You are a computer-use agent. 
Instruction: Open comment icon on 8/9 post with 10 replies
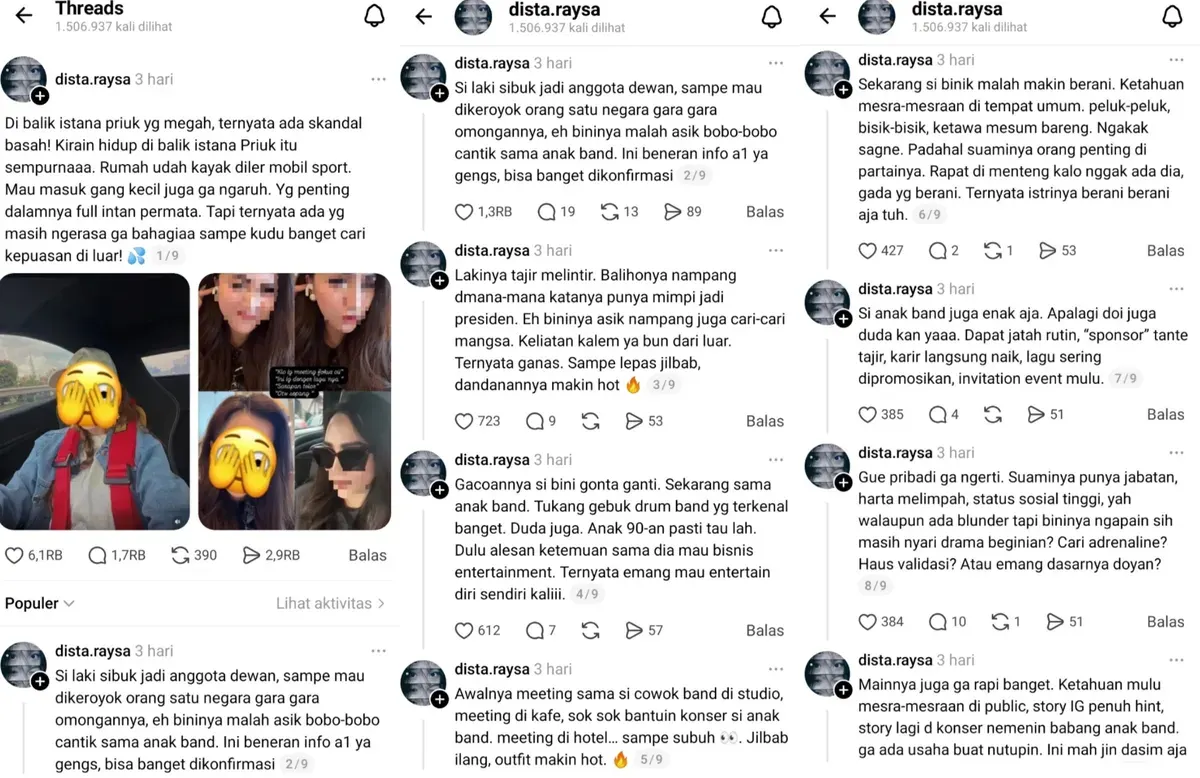[938, 621]
